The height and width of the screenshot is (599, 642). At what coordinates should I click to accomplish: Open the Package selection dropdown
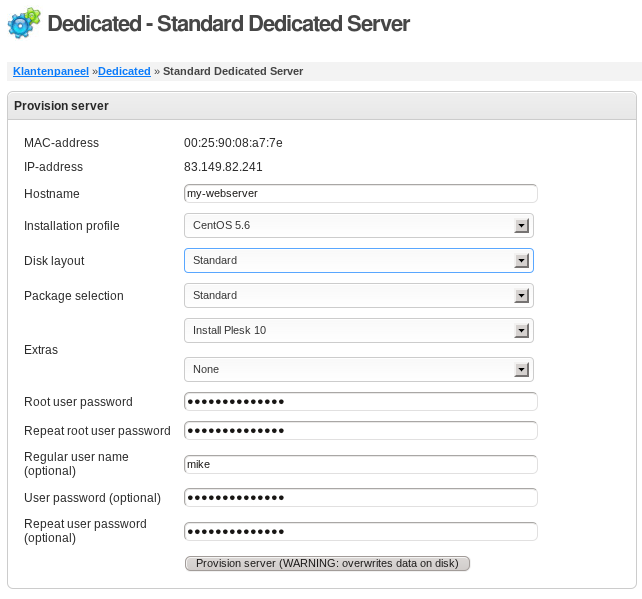click(359, 295)
